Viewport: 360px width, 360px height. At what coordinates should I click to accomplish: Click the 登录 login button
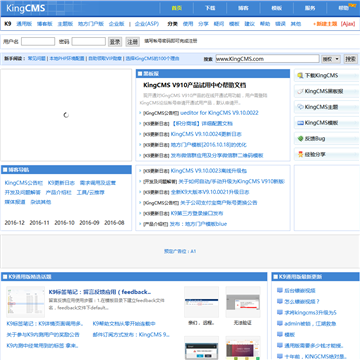pos(115,42)
